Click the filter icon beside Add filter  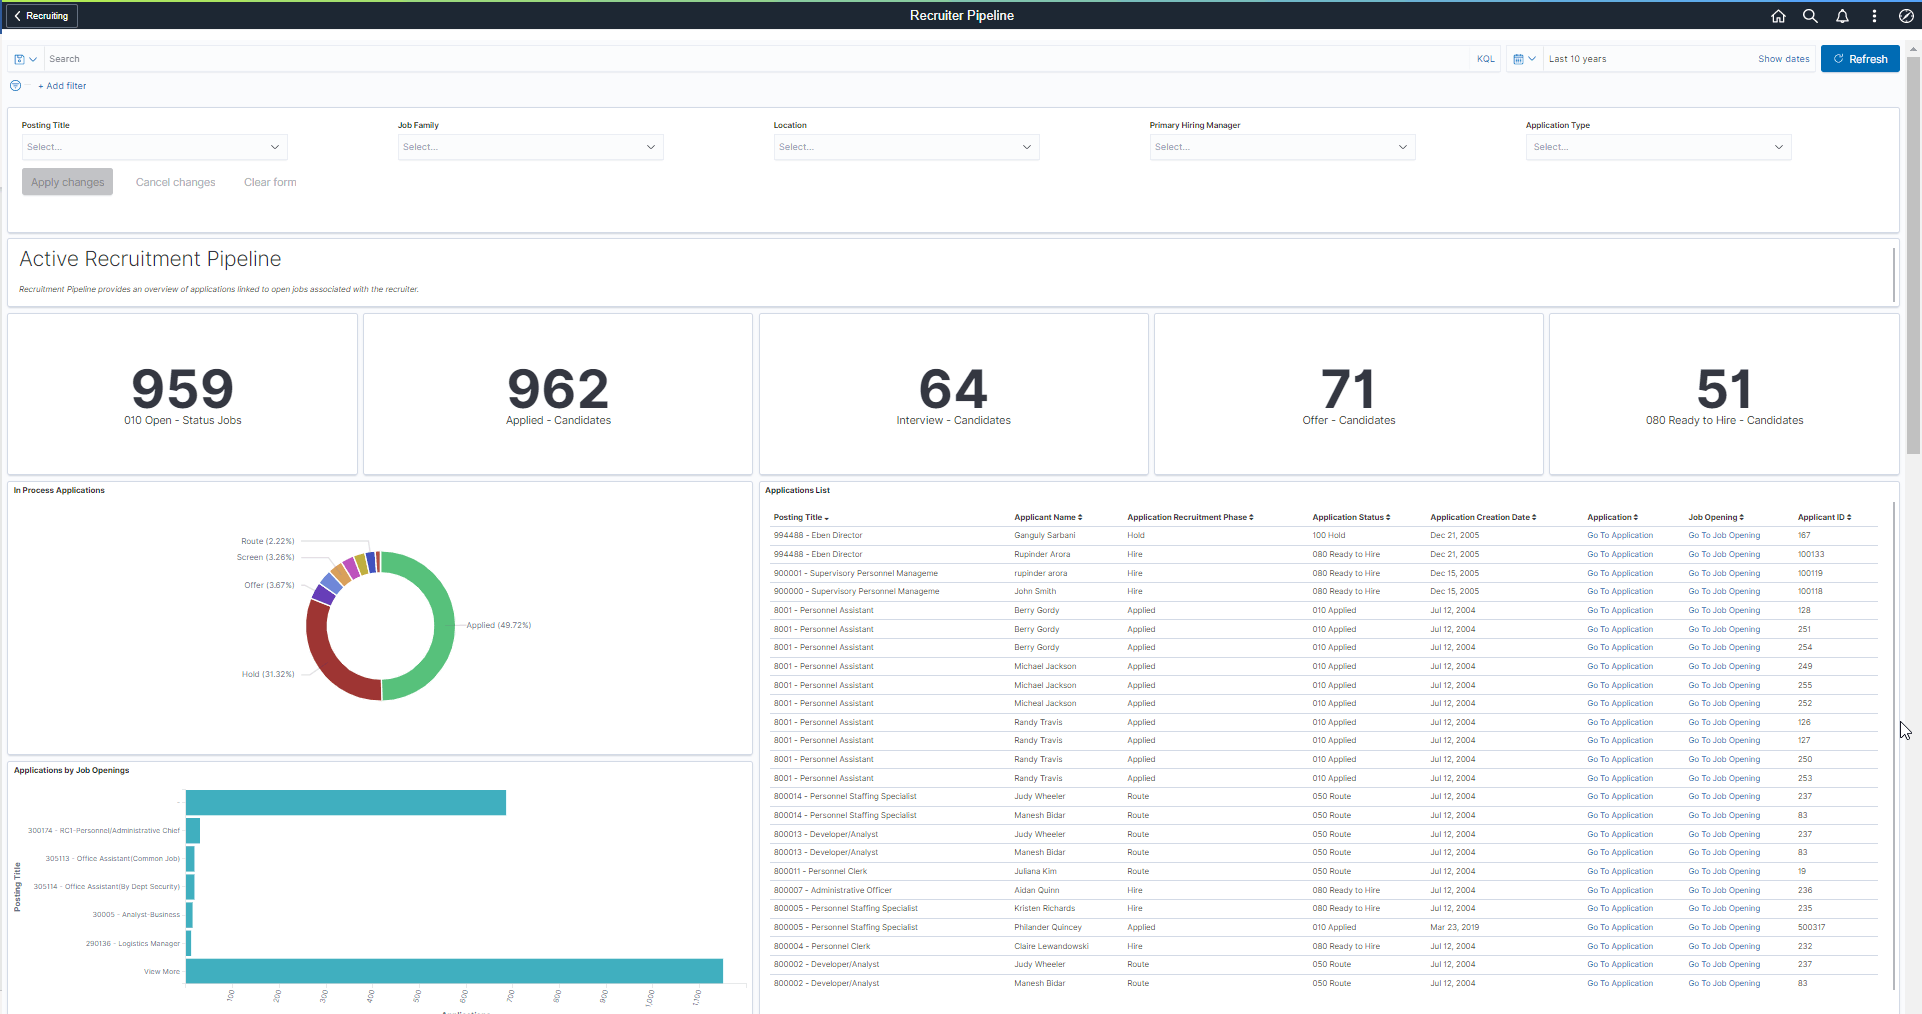point(15,86)
